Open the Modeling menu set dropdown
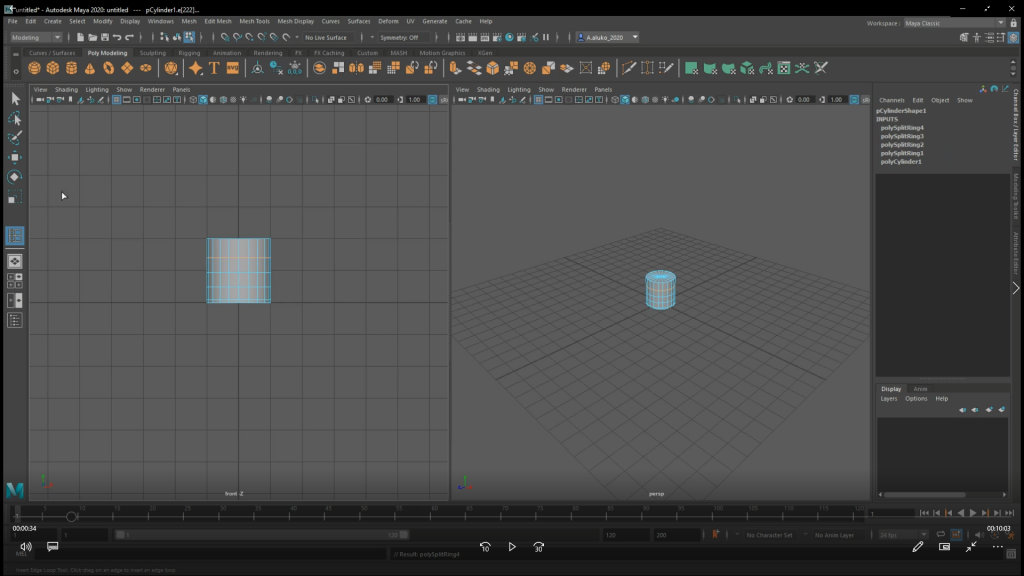Viewport: 1024px width, 576px height. (x=36, y=37)
